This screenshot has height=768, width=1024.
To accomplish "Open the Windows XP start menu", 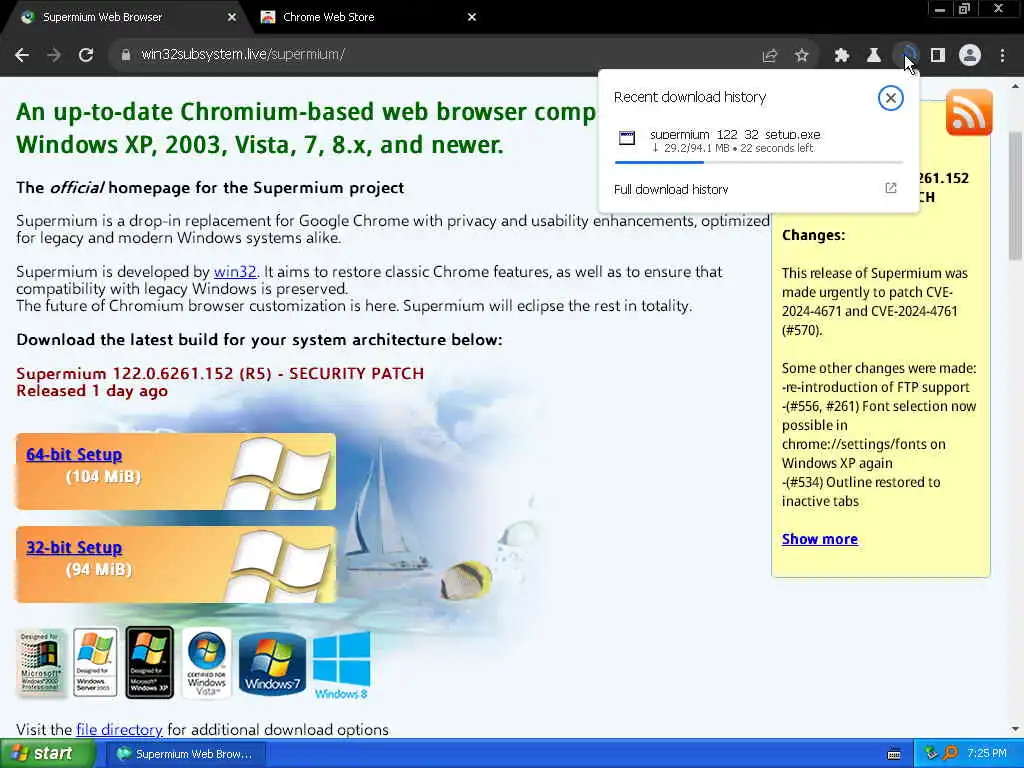I will coord(48,754).
